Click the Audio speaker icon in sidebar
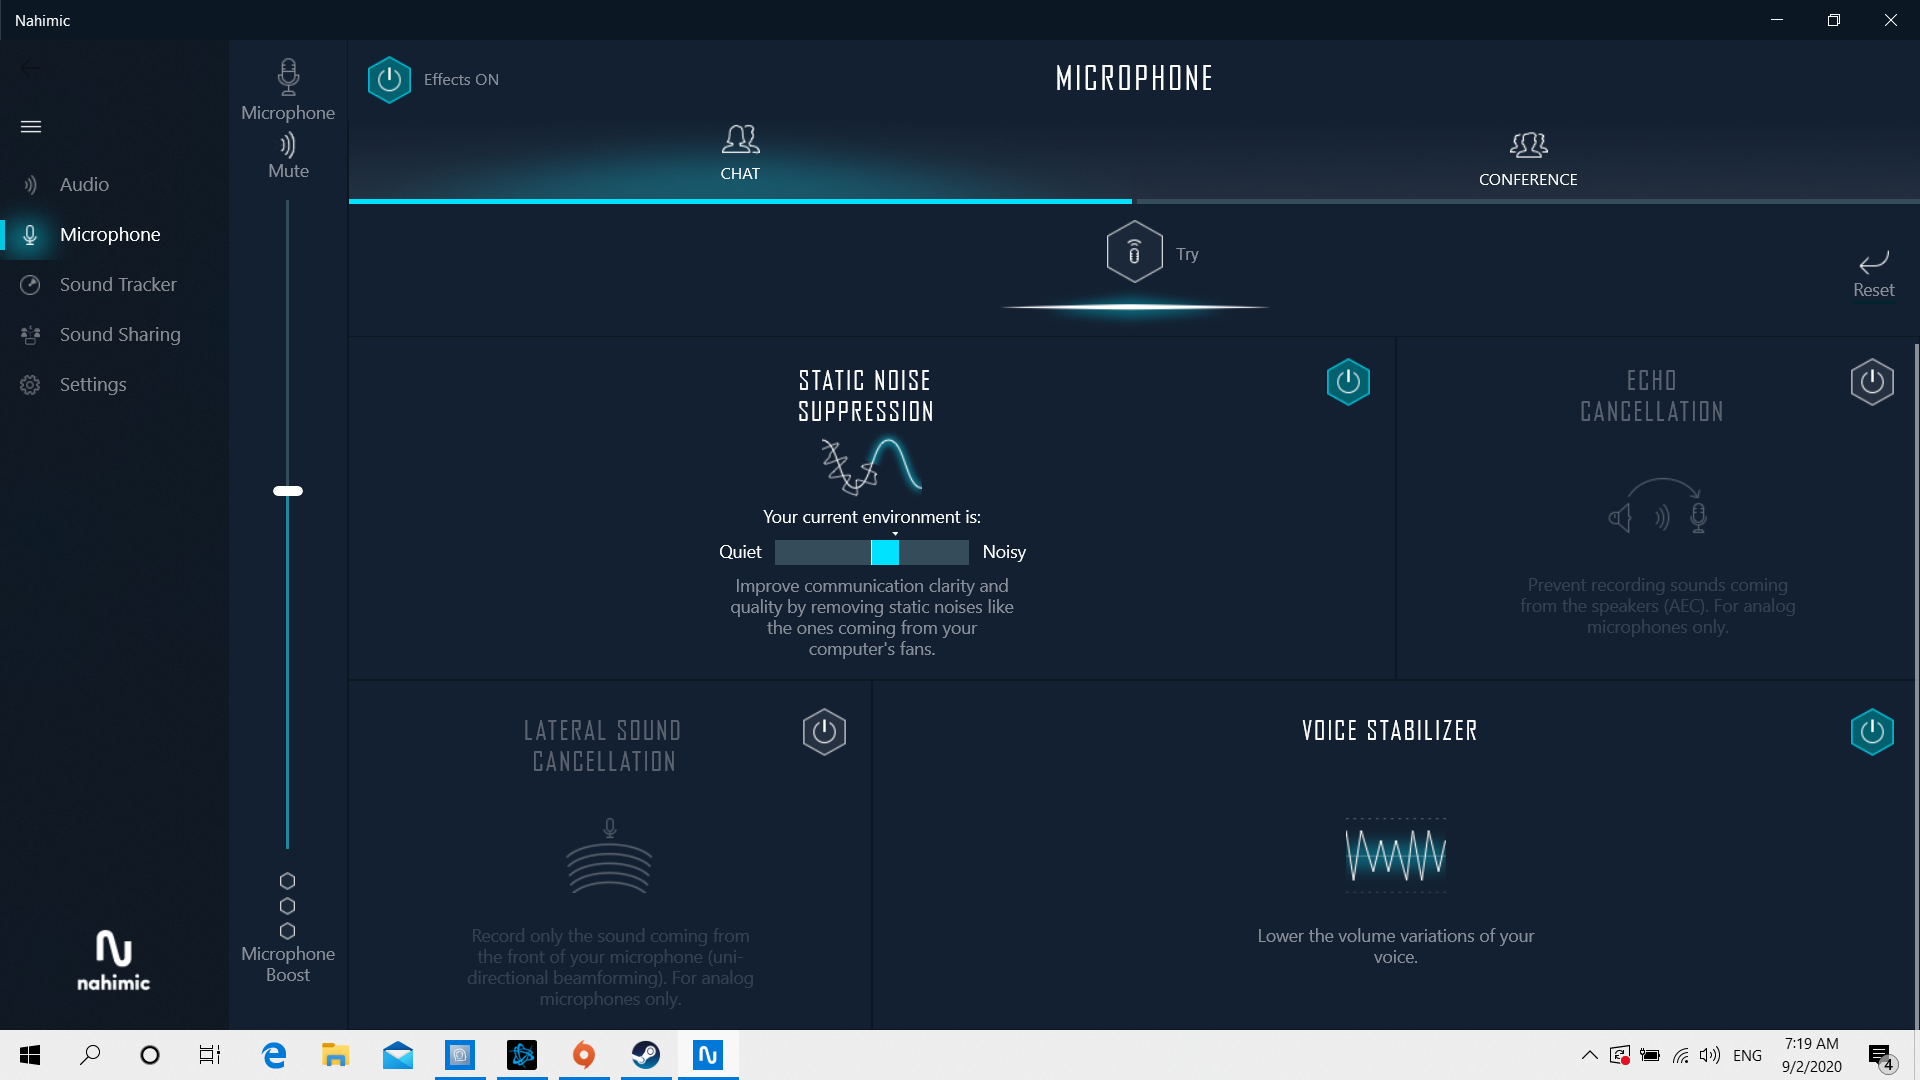 (31, 185)
